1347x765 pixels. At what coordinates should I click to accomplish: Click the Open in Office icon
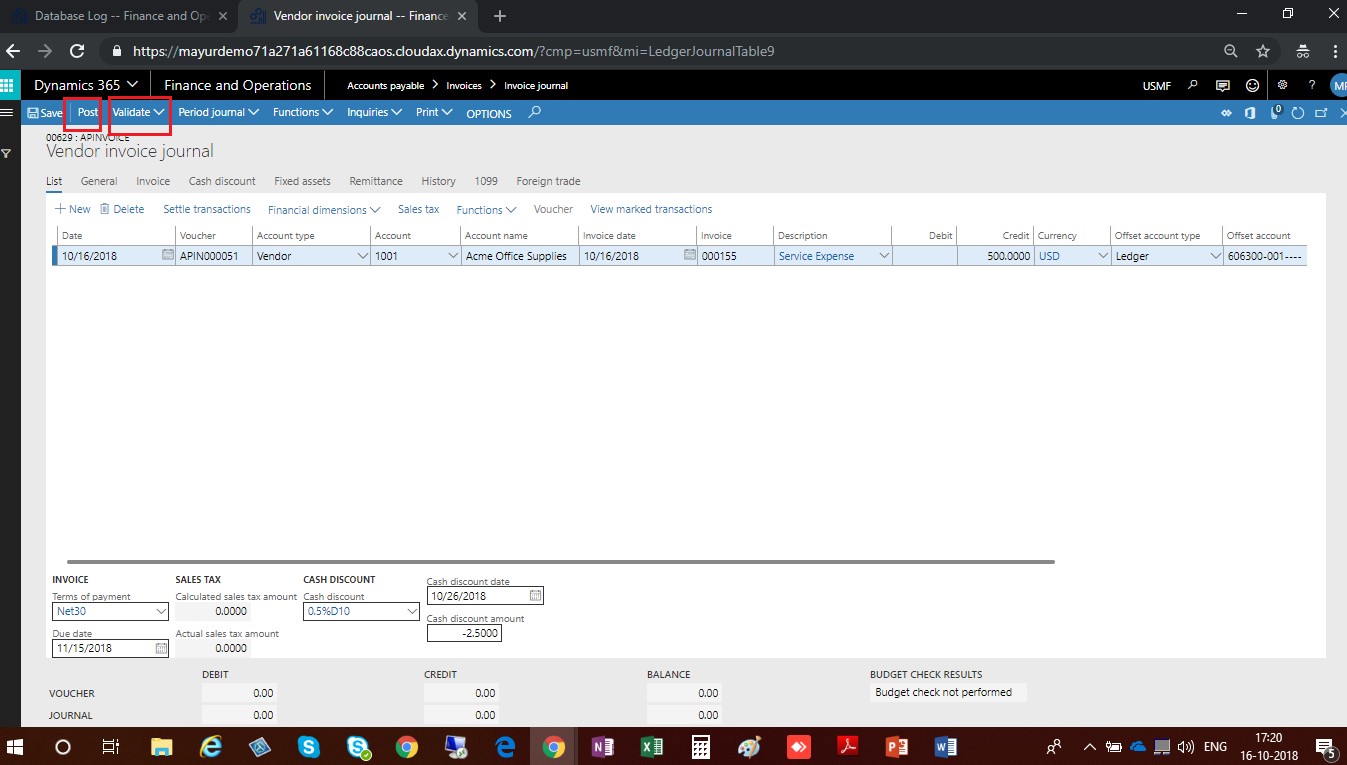click(x=1250, y=113)
